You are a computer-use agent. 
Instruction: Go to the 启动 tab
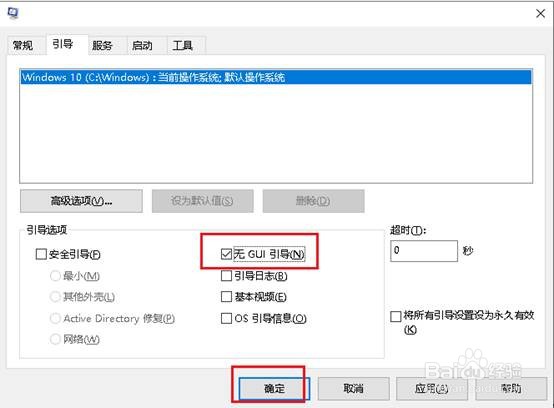142,46
